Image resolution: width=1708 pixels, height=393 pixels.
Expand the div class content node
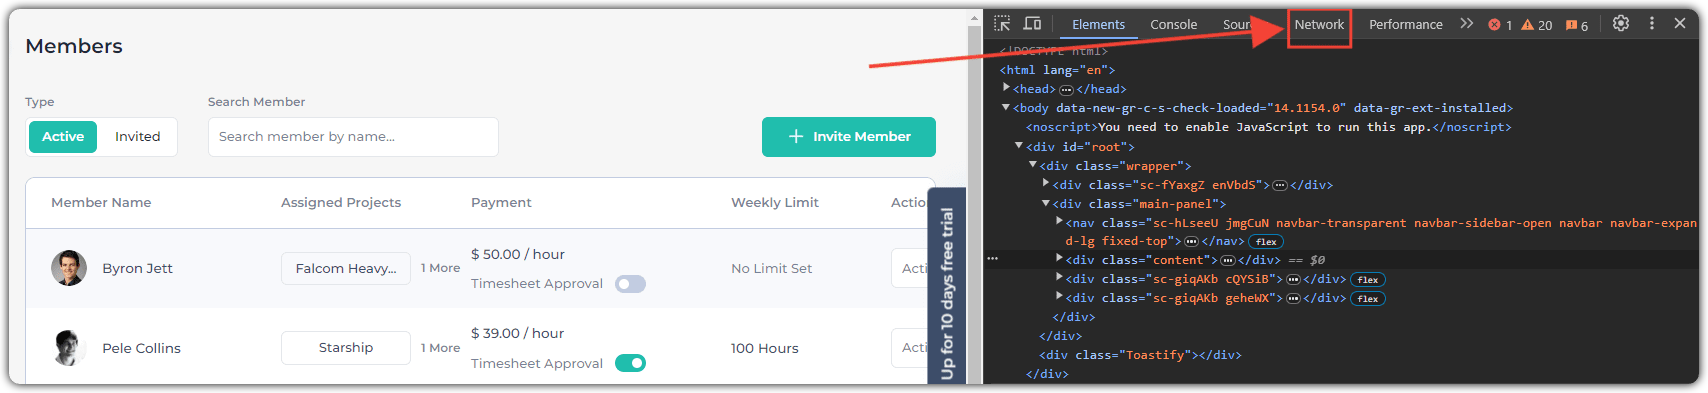1059,259
